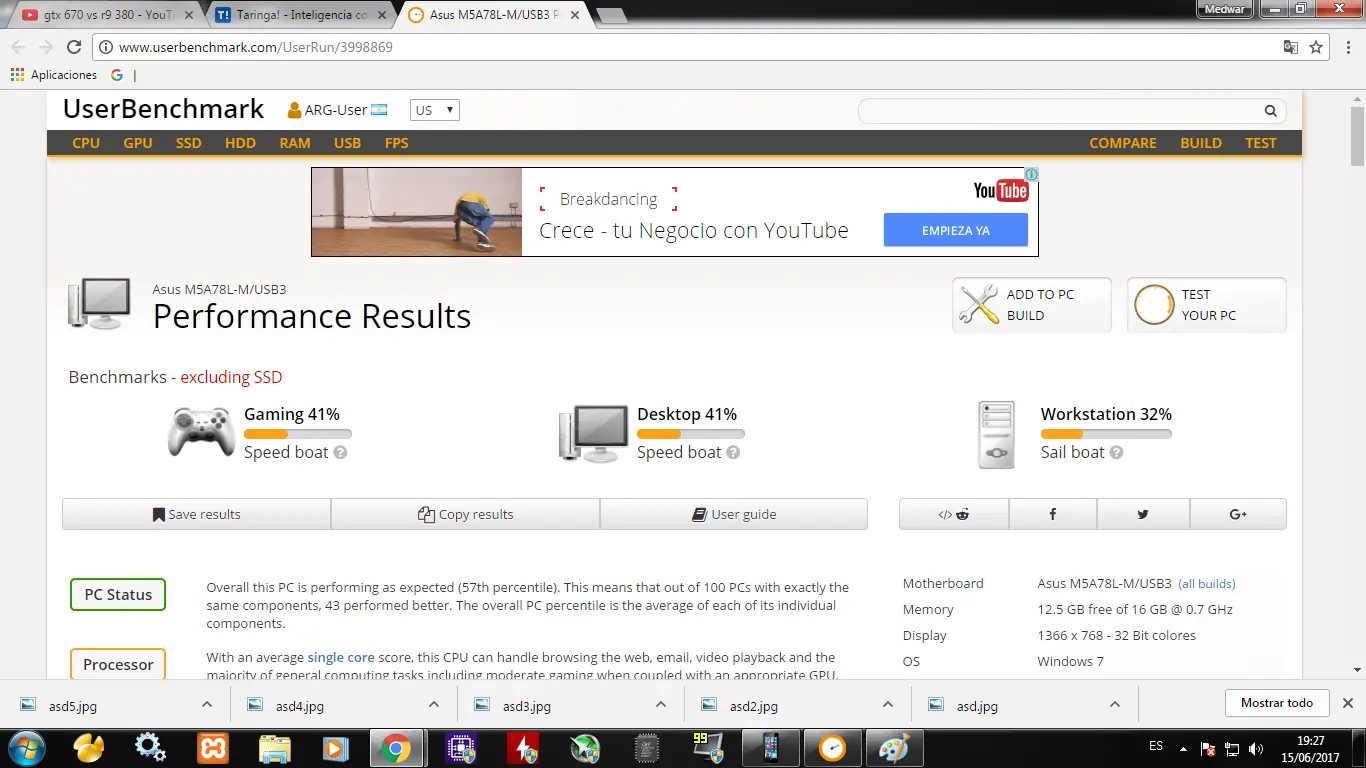Viewport: 1366px width, 768px height.
Task: Click the Copy results button
Action: tap(465, 514)
